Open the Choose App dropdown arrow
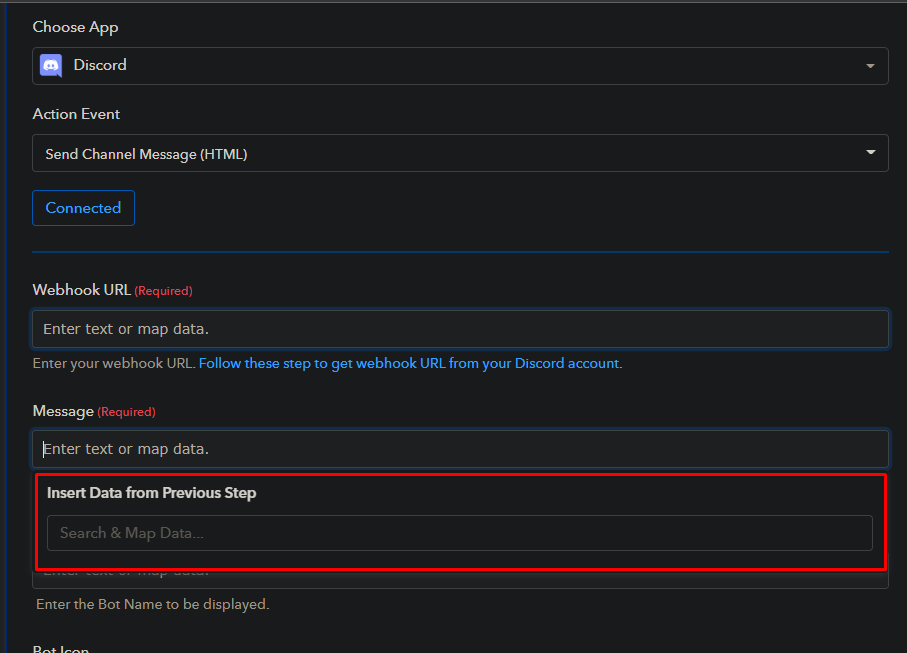Viewport: 907px width, 653px height. pos(870,66)
